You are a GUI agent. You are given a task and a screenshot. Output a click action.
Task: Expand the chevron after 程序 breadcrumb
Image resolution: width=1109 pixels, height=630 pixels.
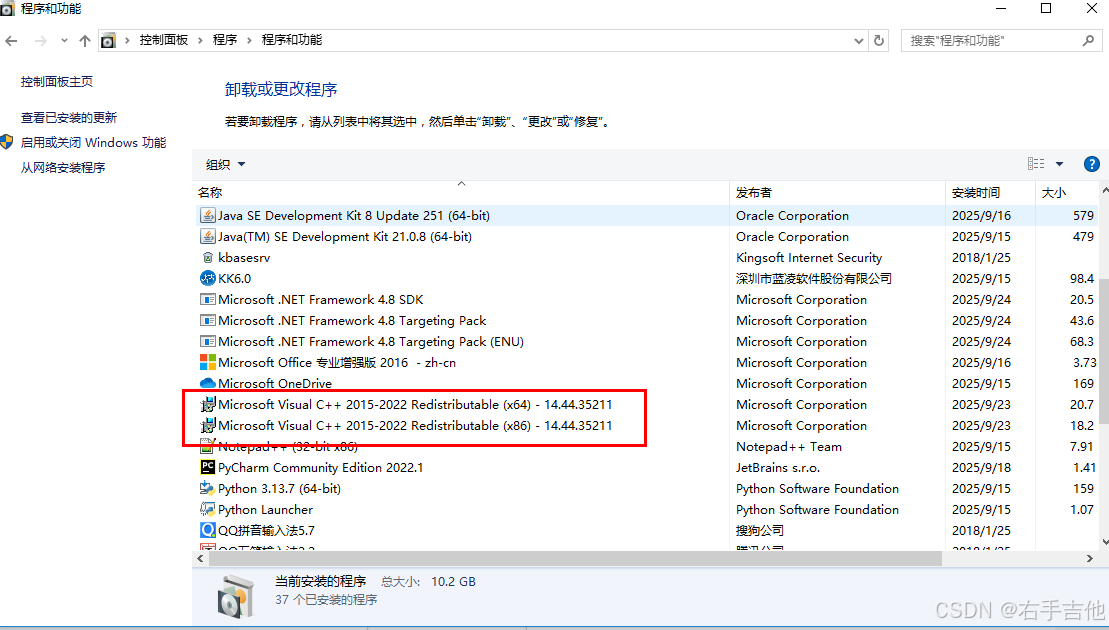(x=249, y=40)
